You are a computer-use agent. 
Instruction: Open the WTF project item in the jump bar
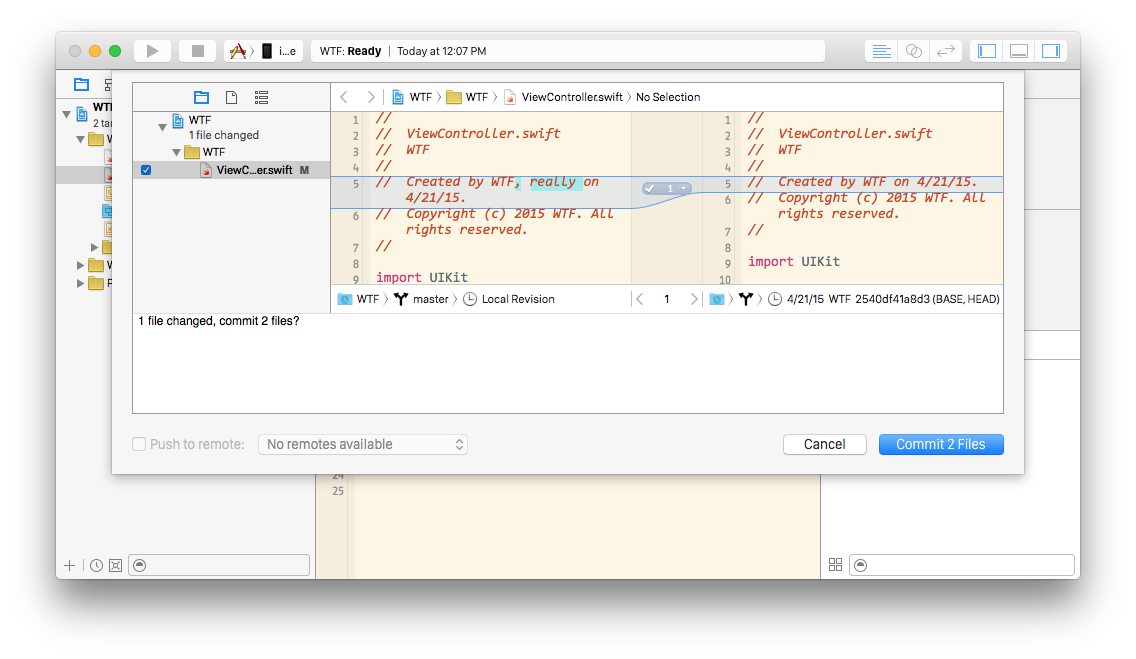pyautogui.click(x=412, y=97)
